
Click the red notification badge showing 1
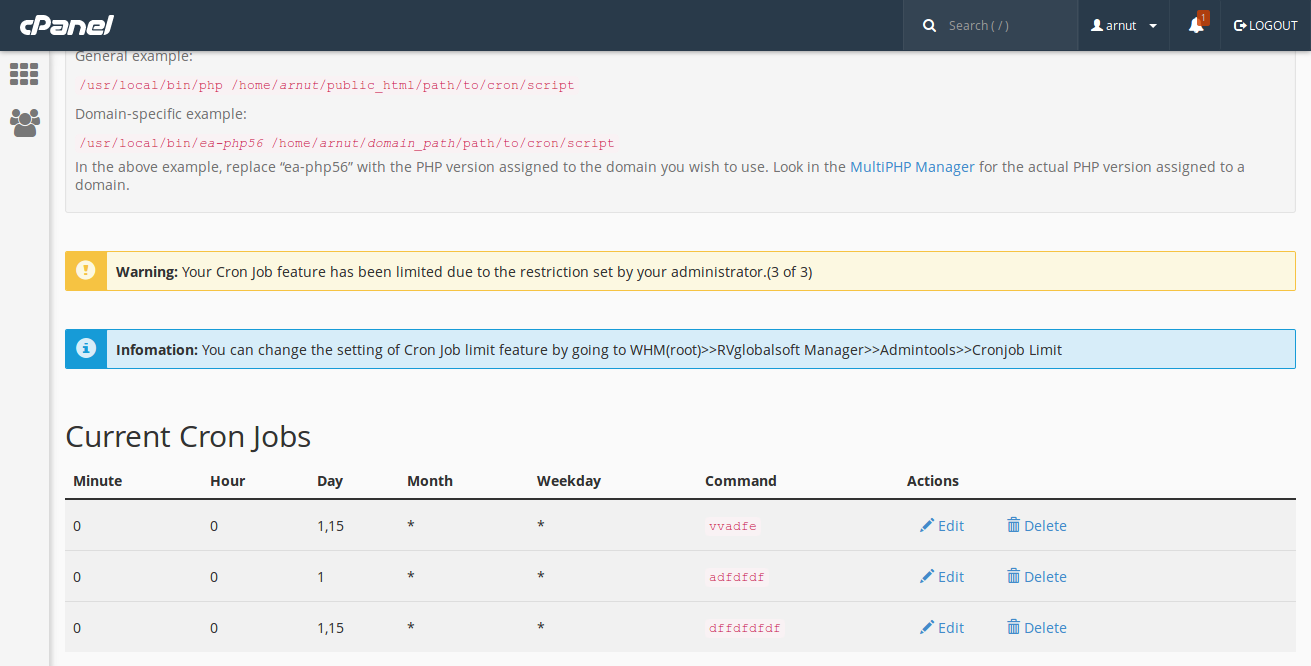click(x=1203, y=16)
